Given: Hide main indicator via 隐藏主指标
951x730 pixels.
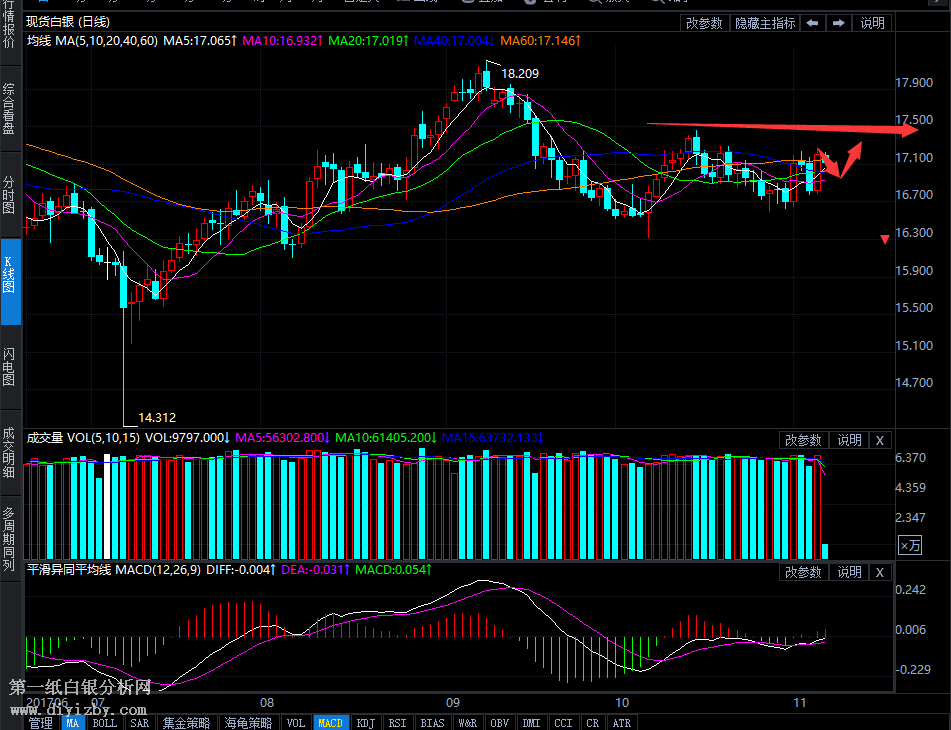Looking at the screenshot, I should pyautogui.click(x=765, y=23).
